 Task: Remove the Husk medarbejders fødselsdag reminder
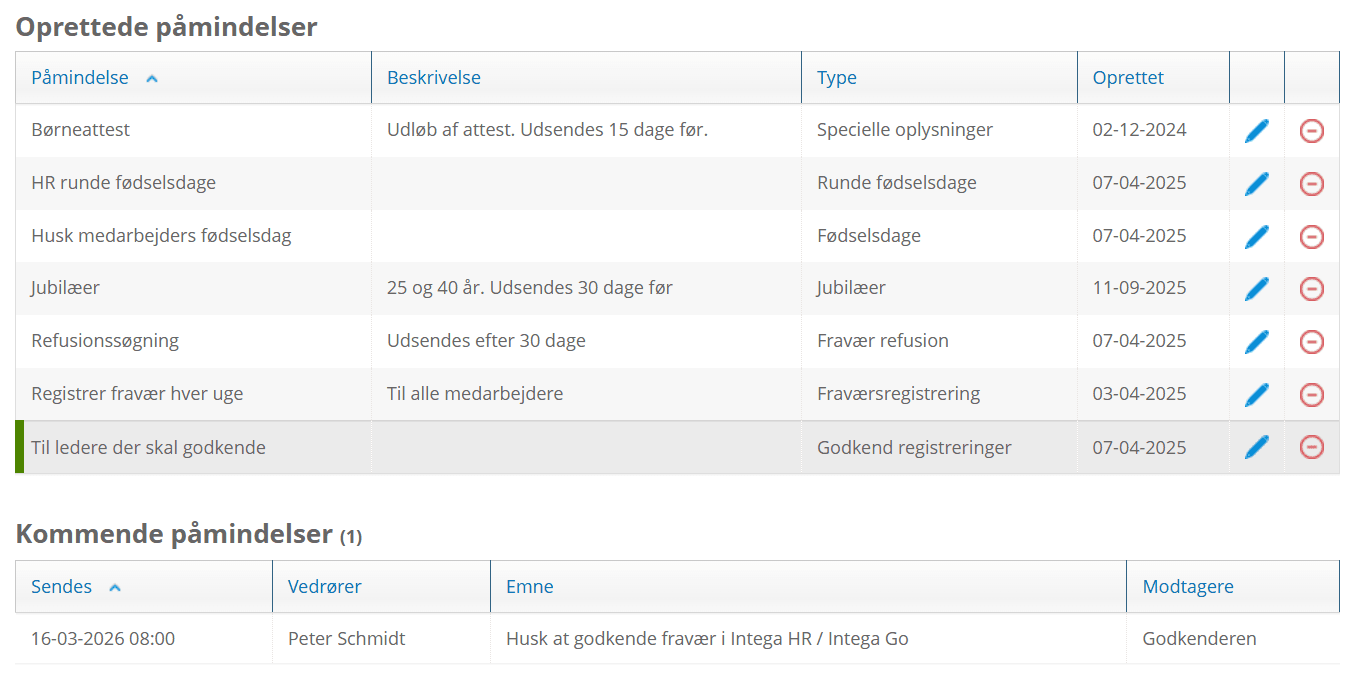1311,237
